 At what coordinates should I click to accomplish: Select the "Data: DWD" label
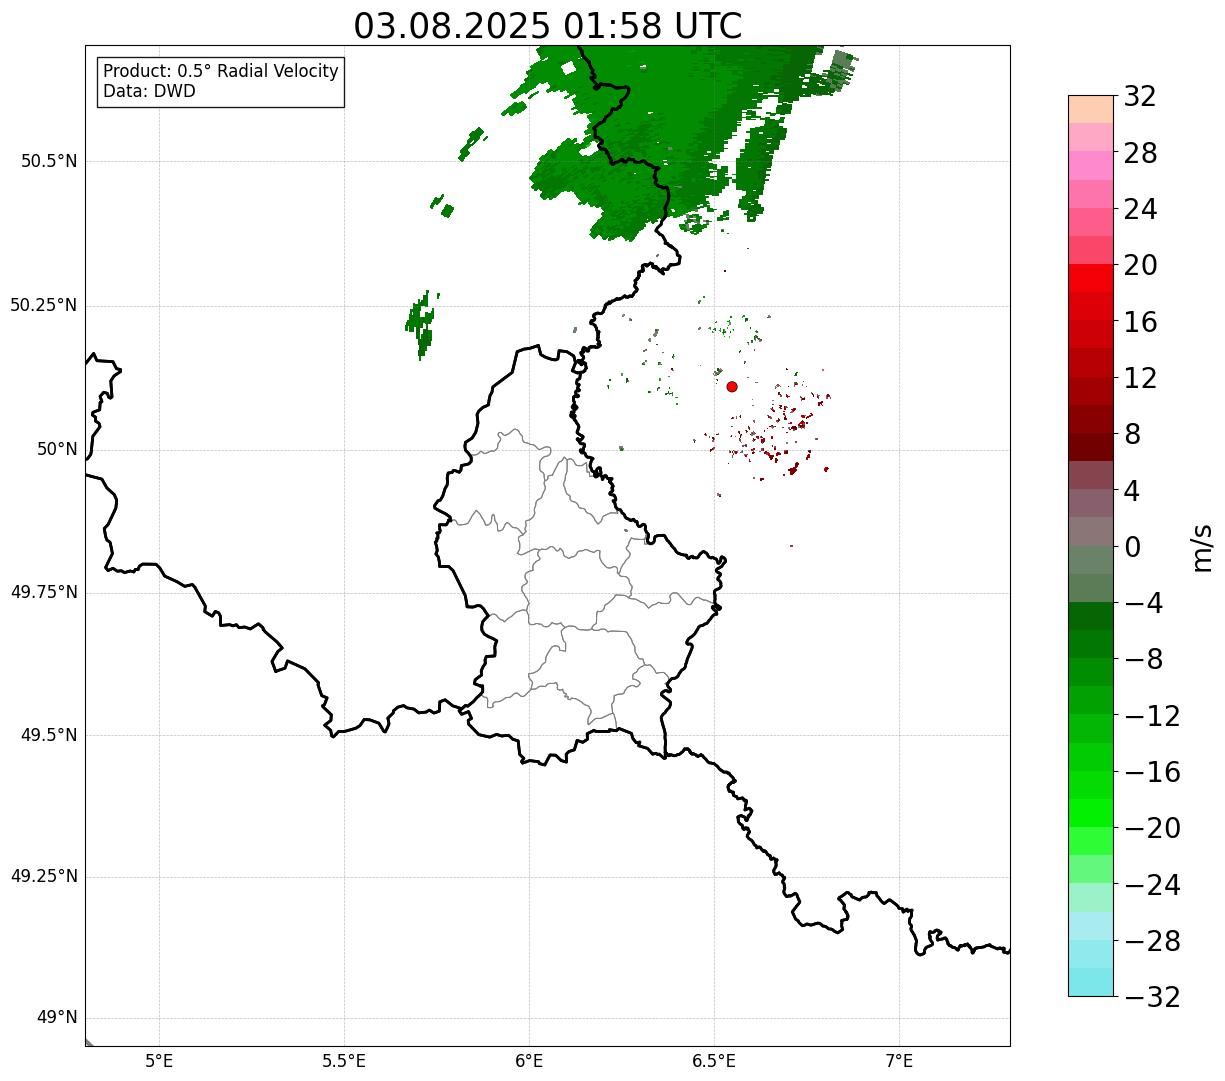[149, 91]
